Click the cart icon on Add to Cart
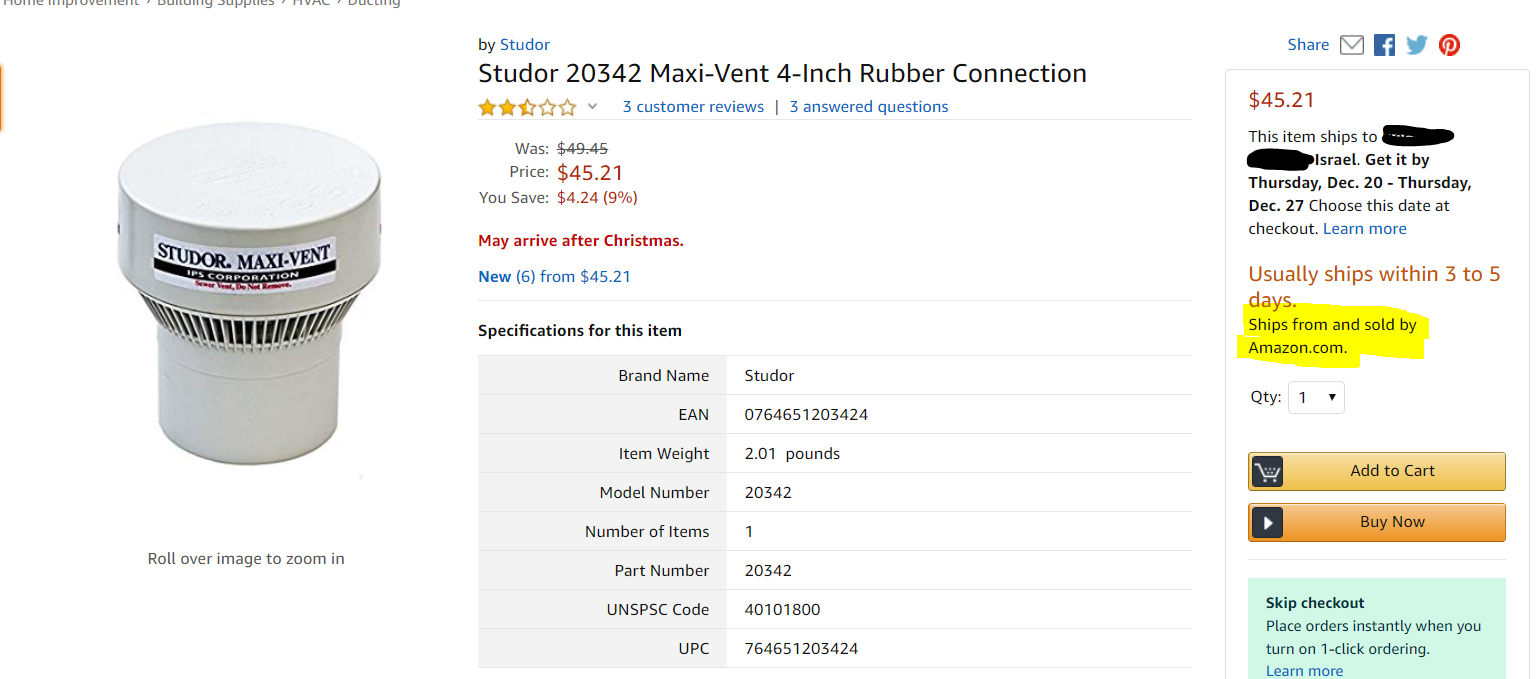This screenshot has width=1537, height=679. point(1267,471)
